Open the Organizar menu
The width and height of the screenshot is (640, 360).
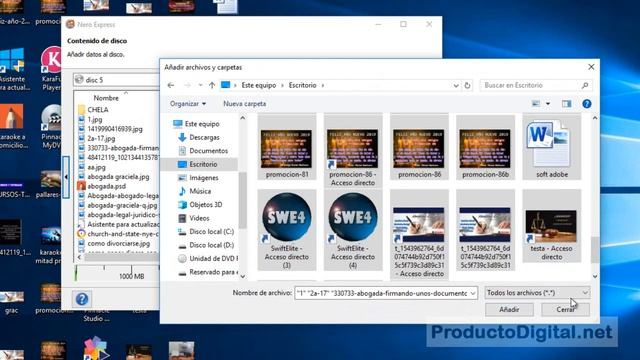(x=188, y=104)
